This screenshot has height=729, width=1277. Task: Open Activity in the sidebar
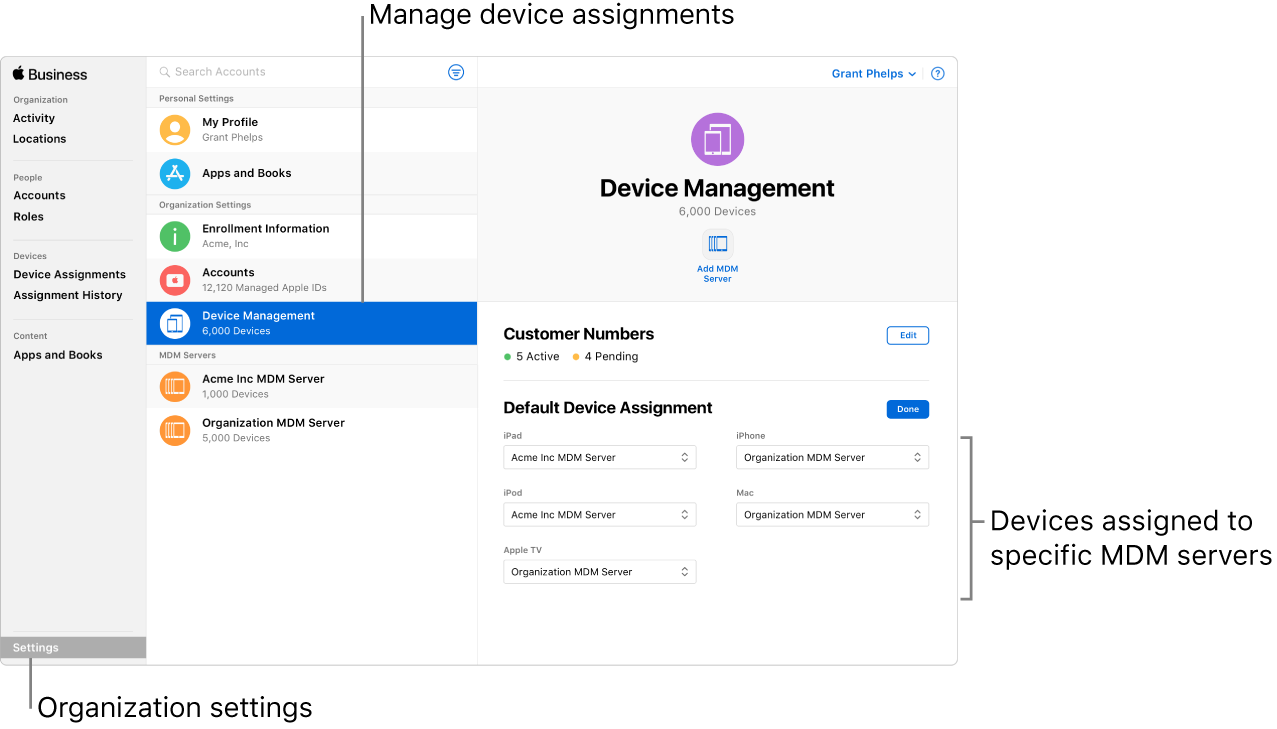click(x=34, y=118)
